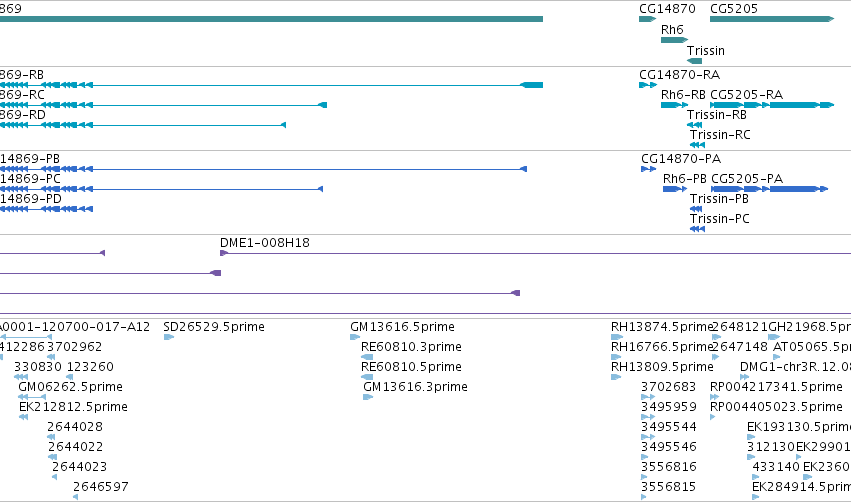Select protein Trissin-PC
851x502 pixels.
click(697, 229)
